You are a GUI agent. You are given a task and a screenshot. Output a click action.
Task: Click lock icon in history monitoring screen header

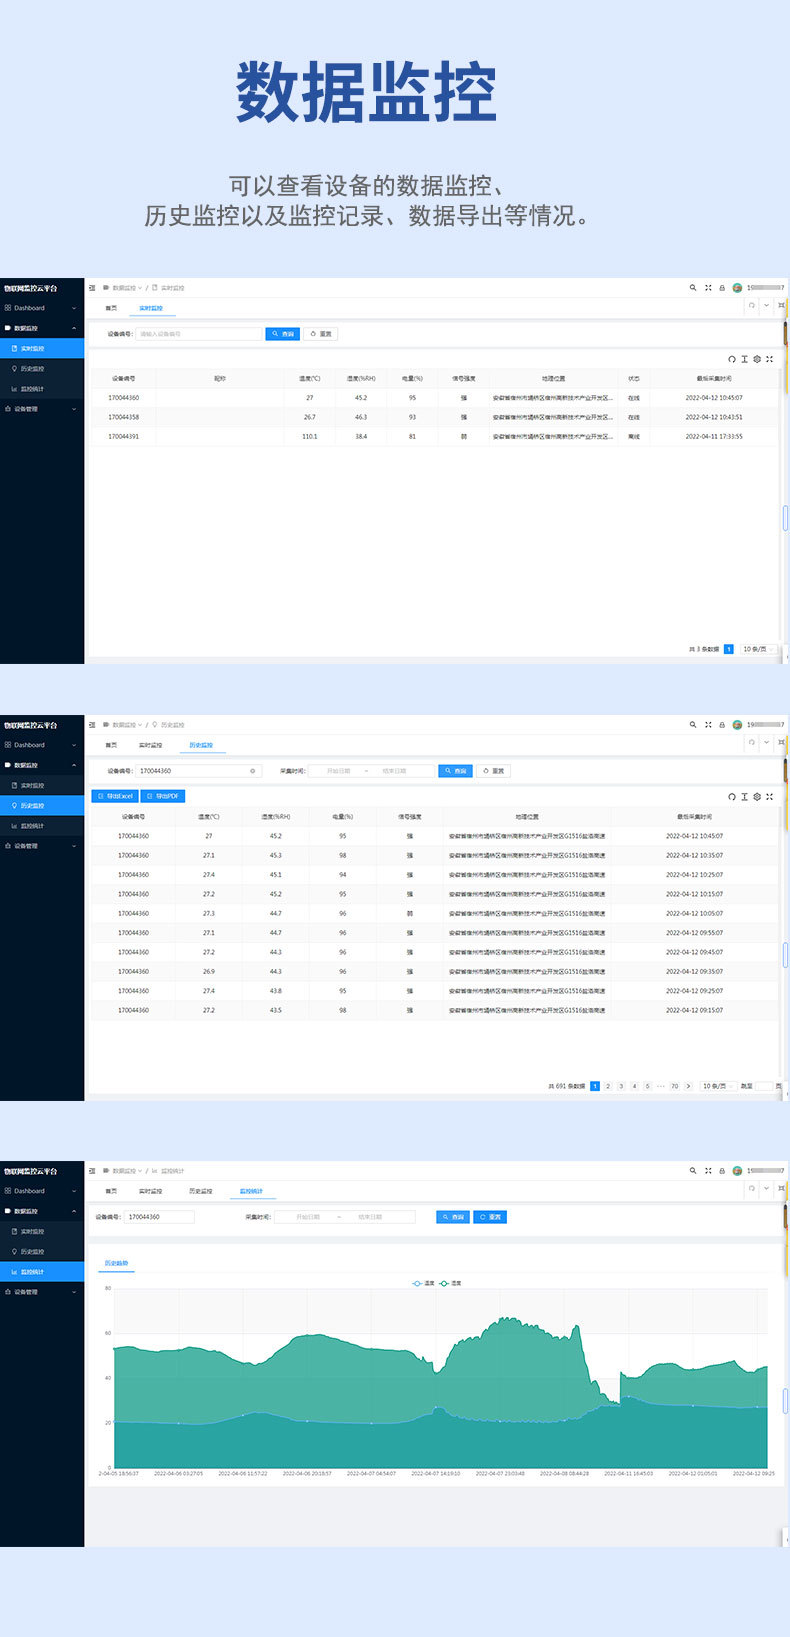pyautogui.click(x=722, y=725)
